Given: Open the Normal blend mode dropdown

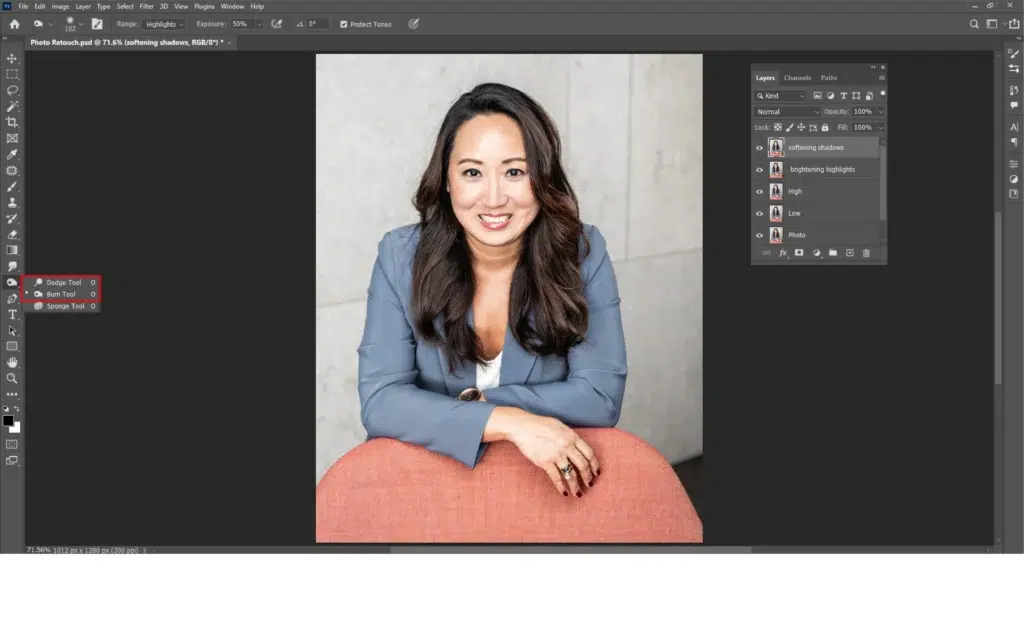Looking at the screenshot, I should click(787, 112).
